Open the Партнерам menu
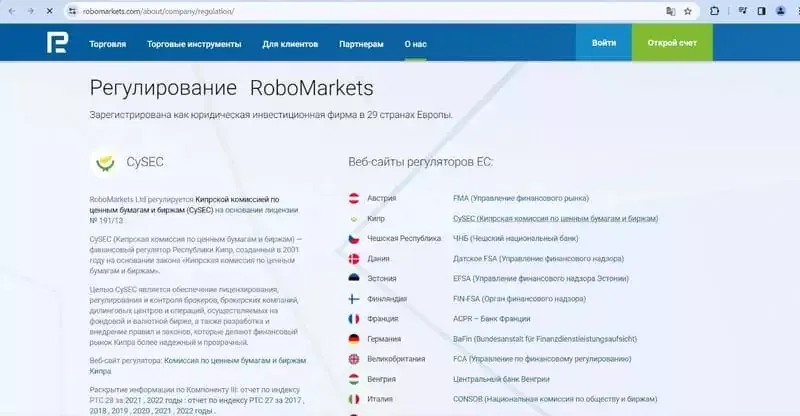The width and height of the screenshot is (800, 416). click(x=361, y=44)
